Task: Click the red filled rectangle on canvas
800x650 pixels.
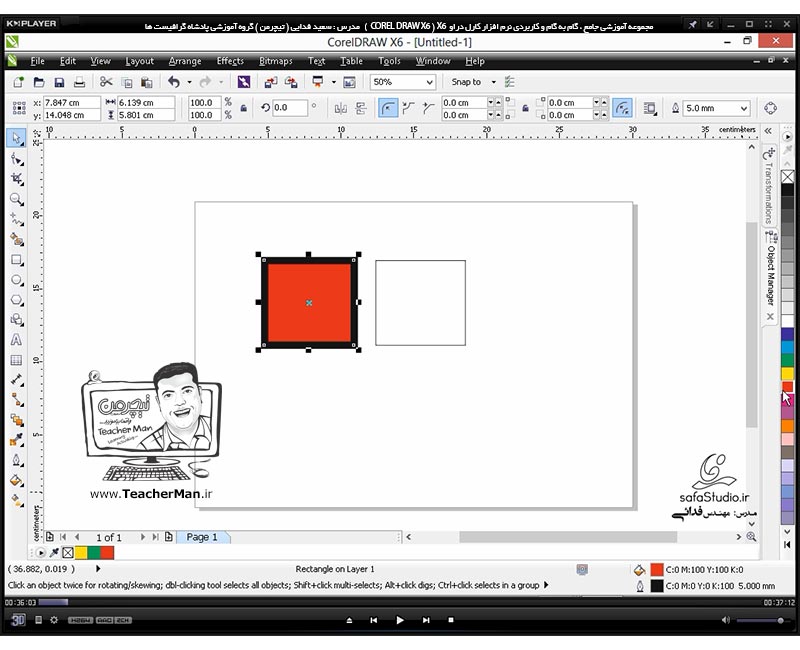Action: pyautogui.click(x=309, y=303)
